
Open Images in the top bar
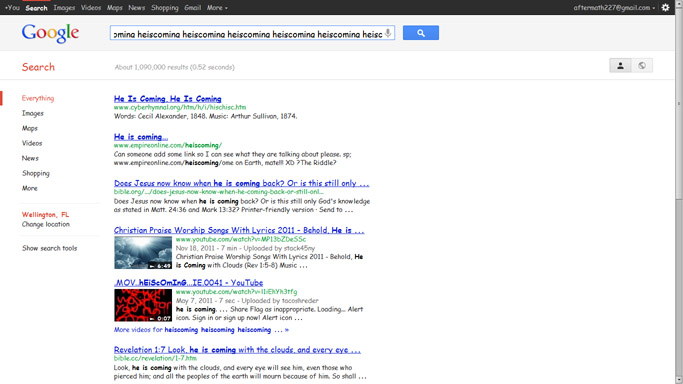tap(64, 8)
